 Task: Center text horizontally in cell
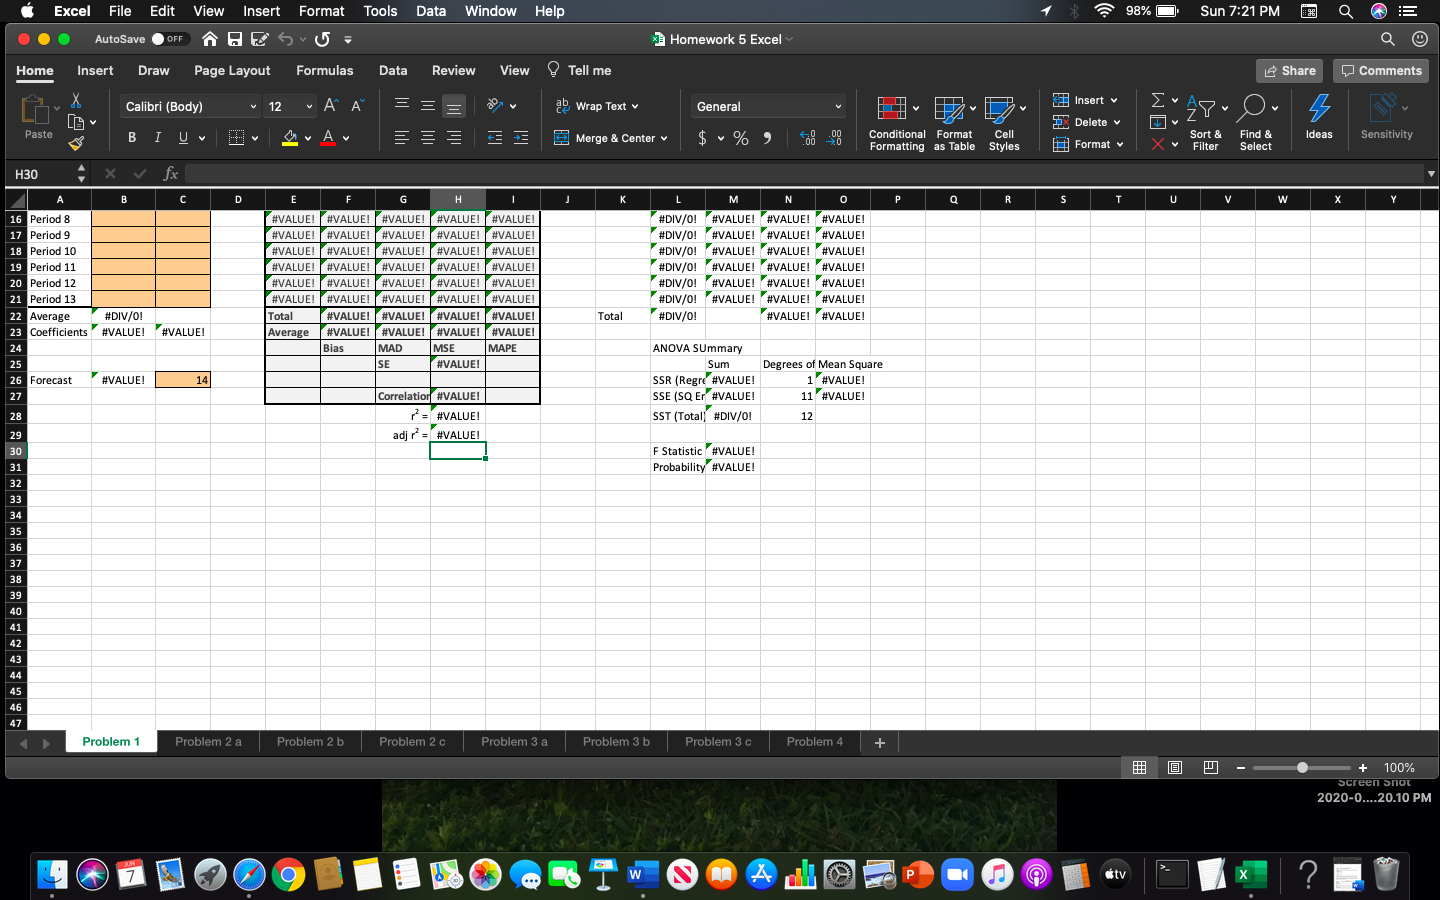click(x=428, y=138)
